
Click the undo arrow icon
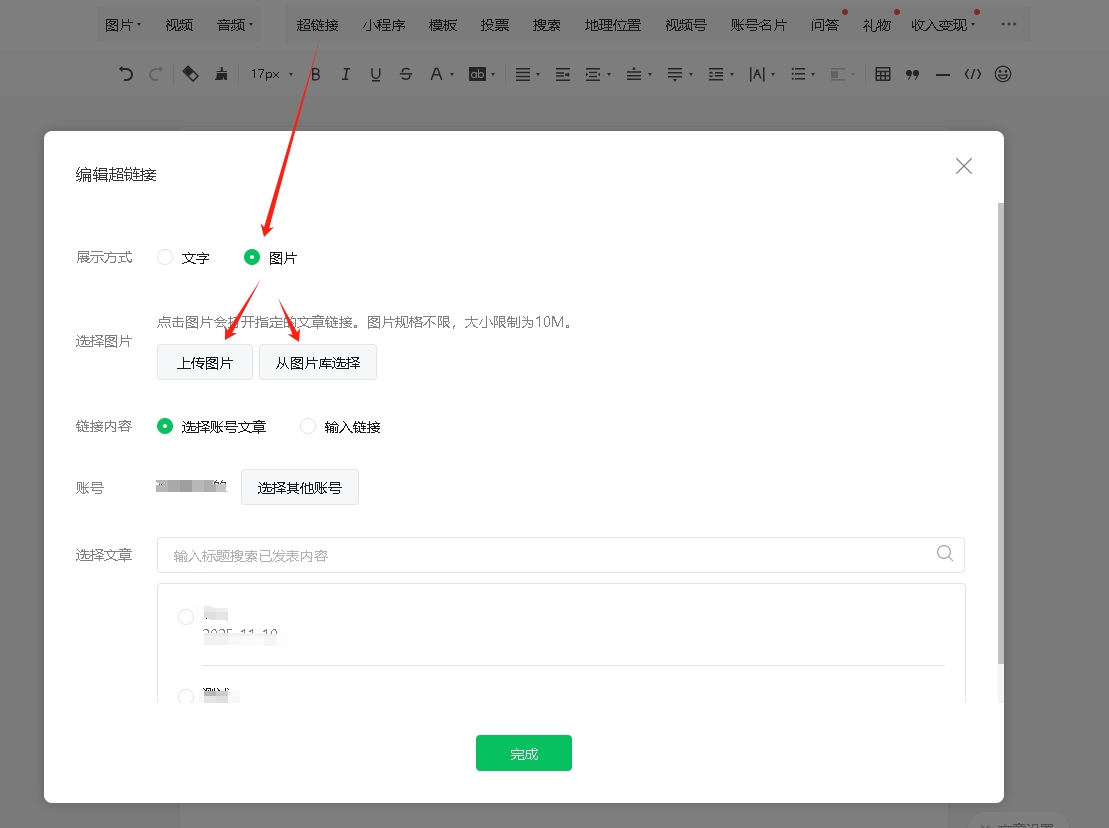coord(126,74)
